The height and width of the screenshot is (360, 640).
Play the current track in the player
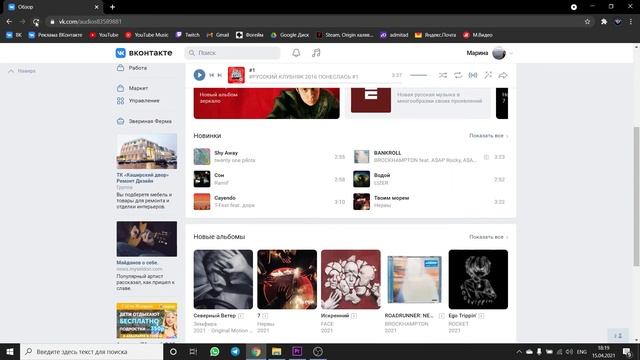click(199, 75)
